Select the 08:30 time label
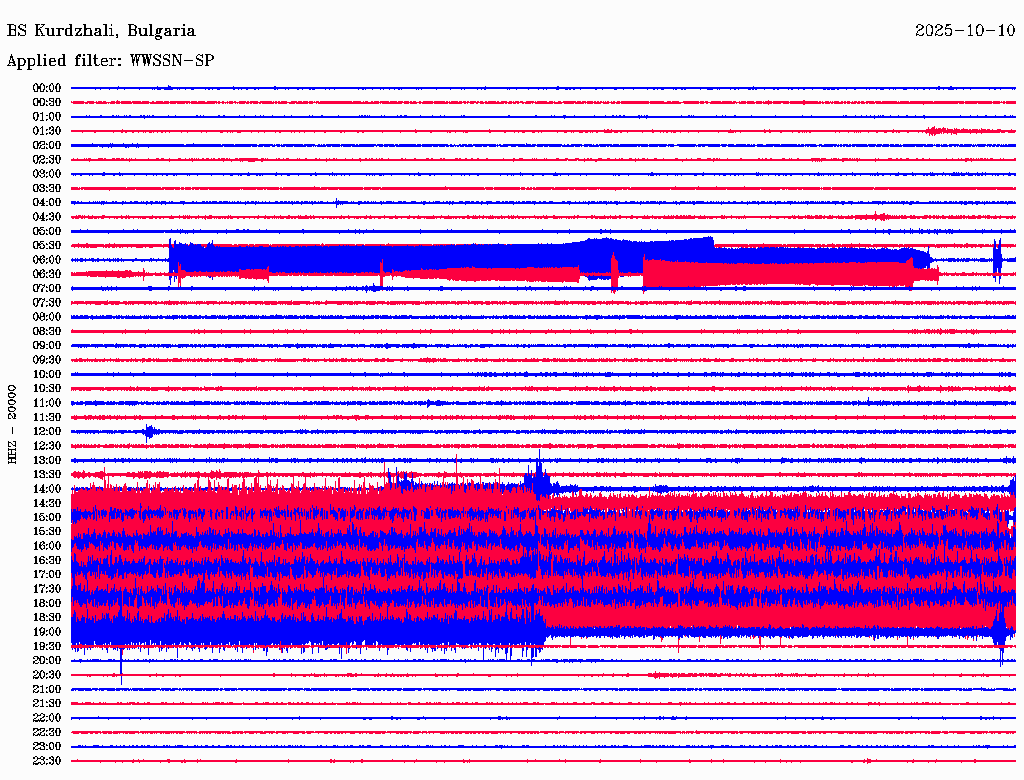The height and width of the screenshot is (780, 1024). click(x=47, y=331)
